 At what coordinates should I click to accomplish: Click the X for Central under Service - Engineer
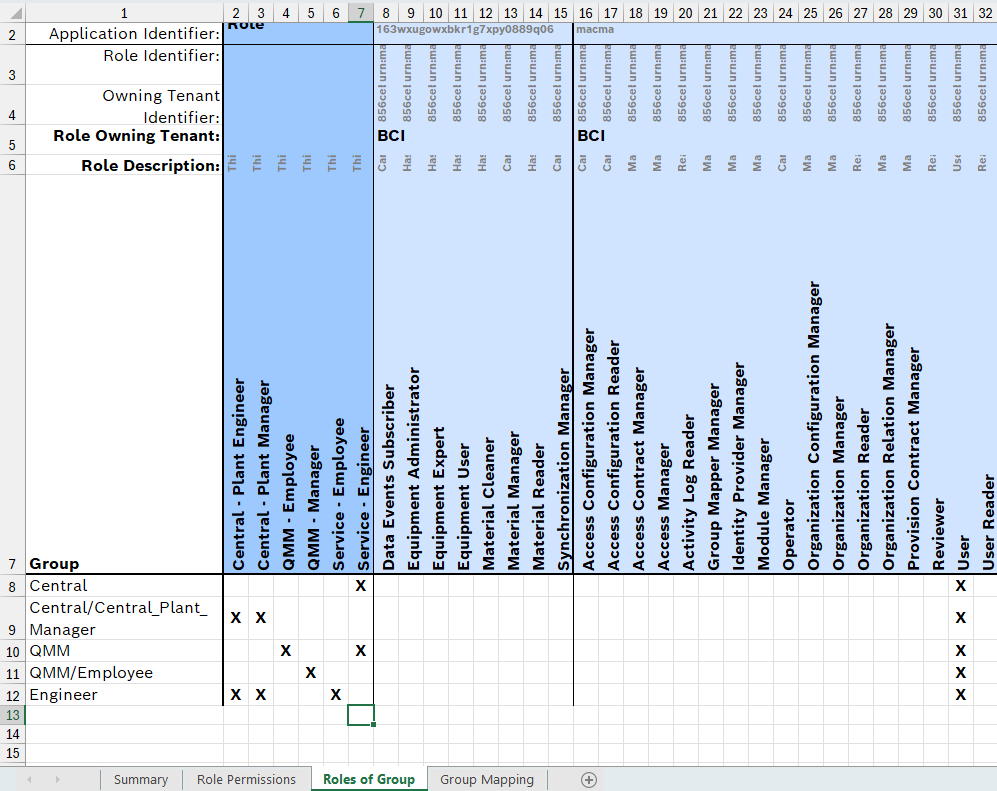pyautogui.click(x=360, y=586)
